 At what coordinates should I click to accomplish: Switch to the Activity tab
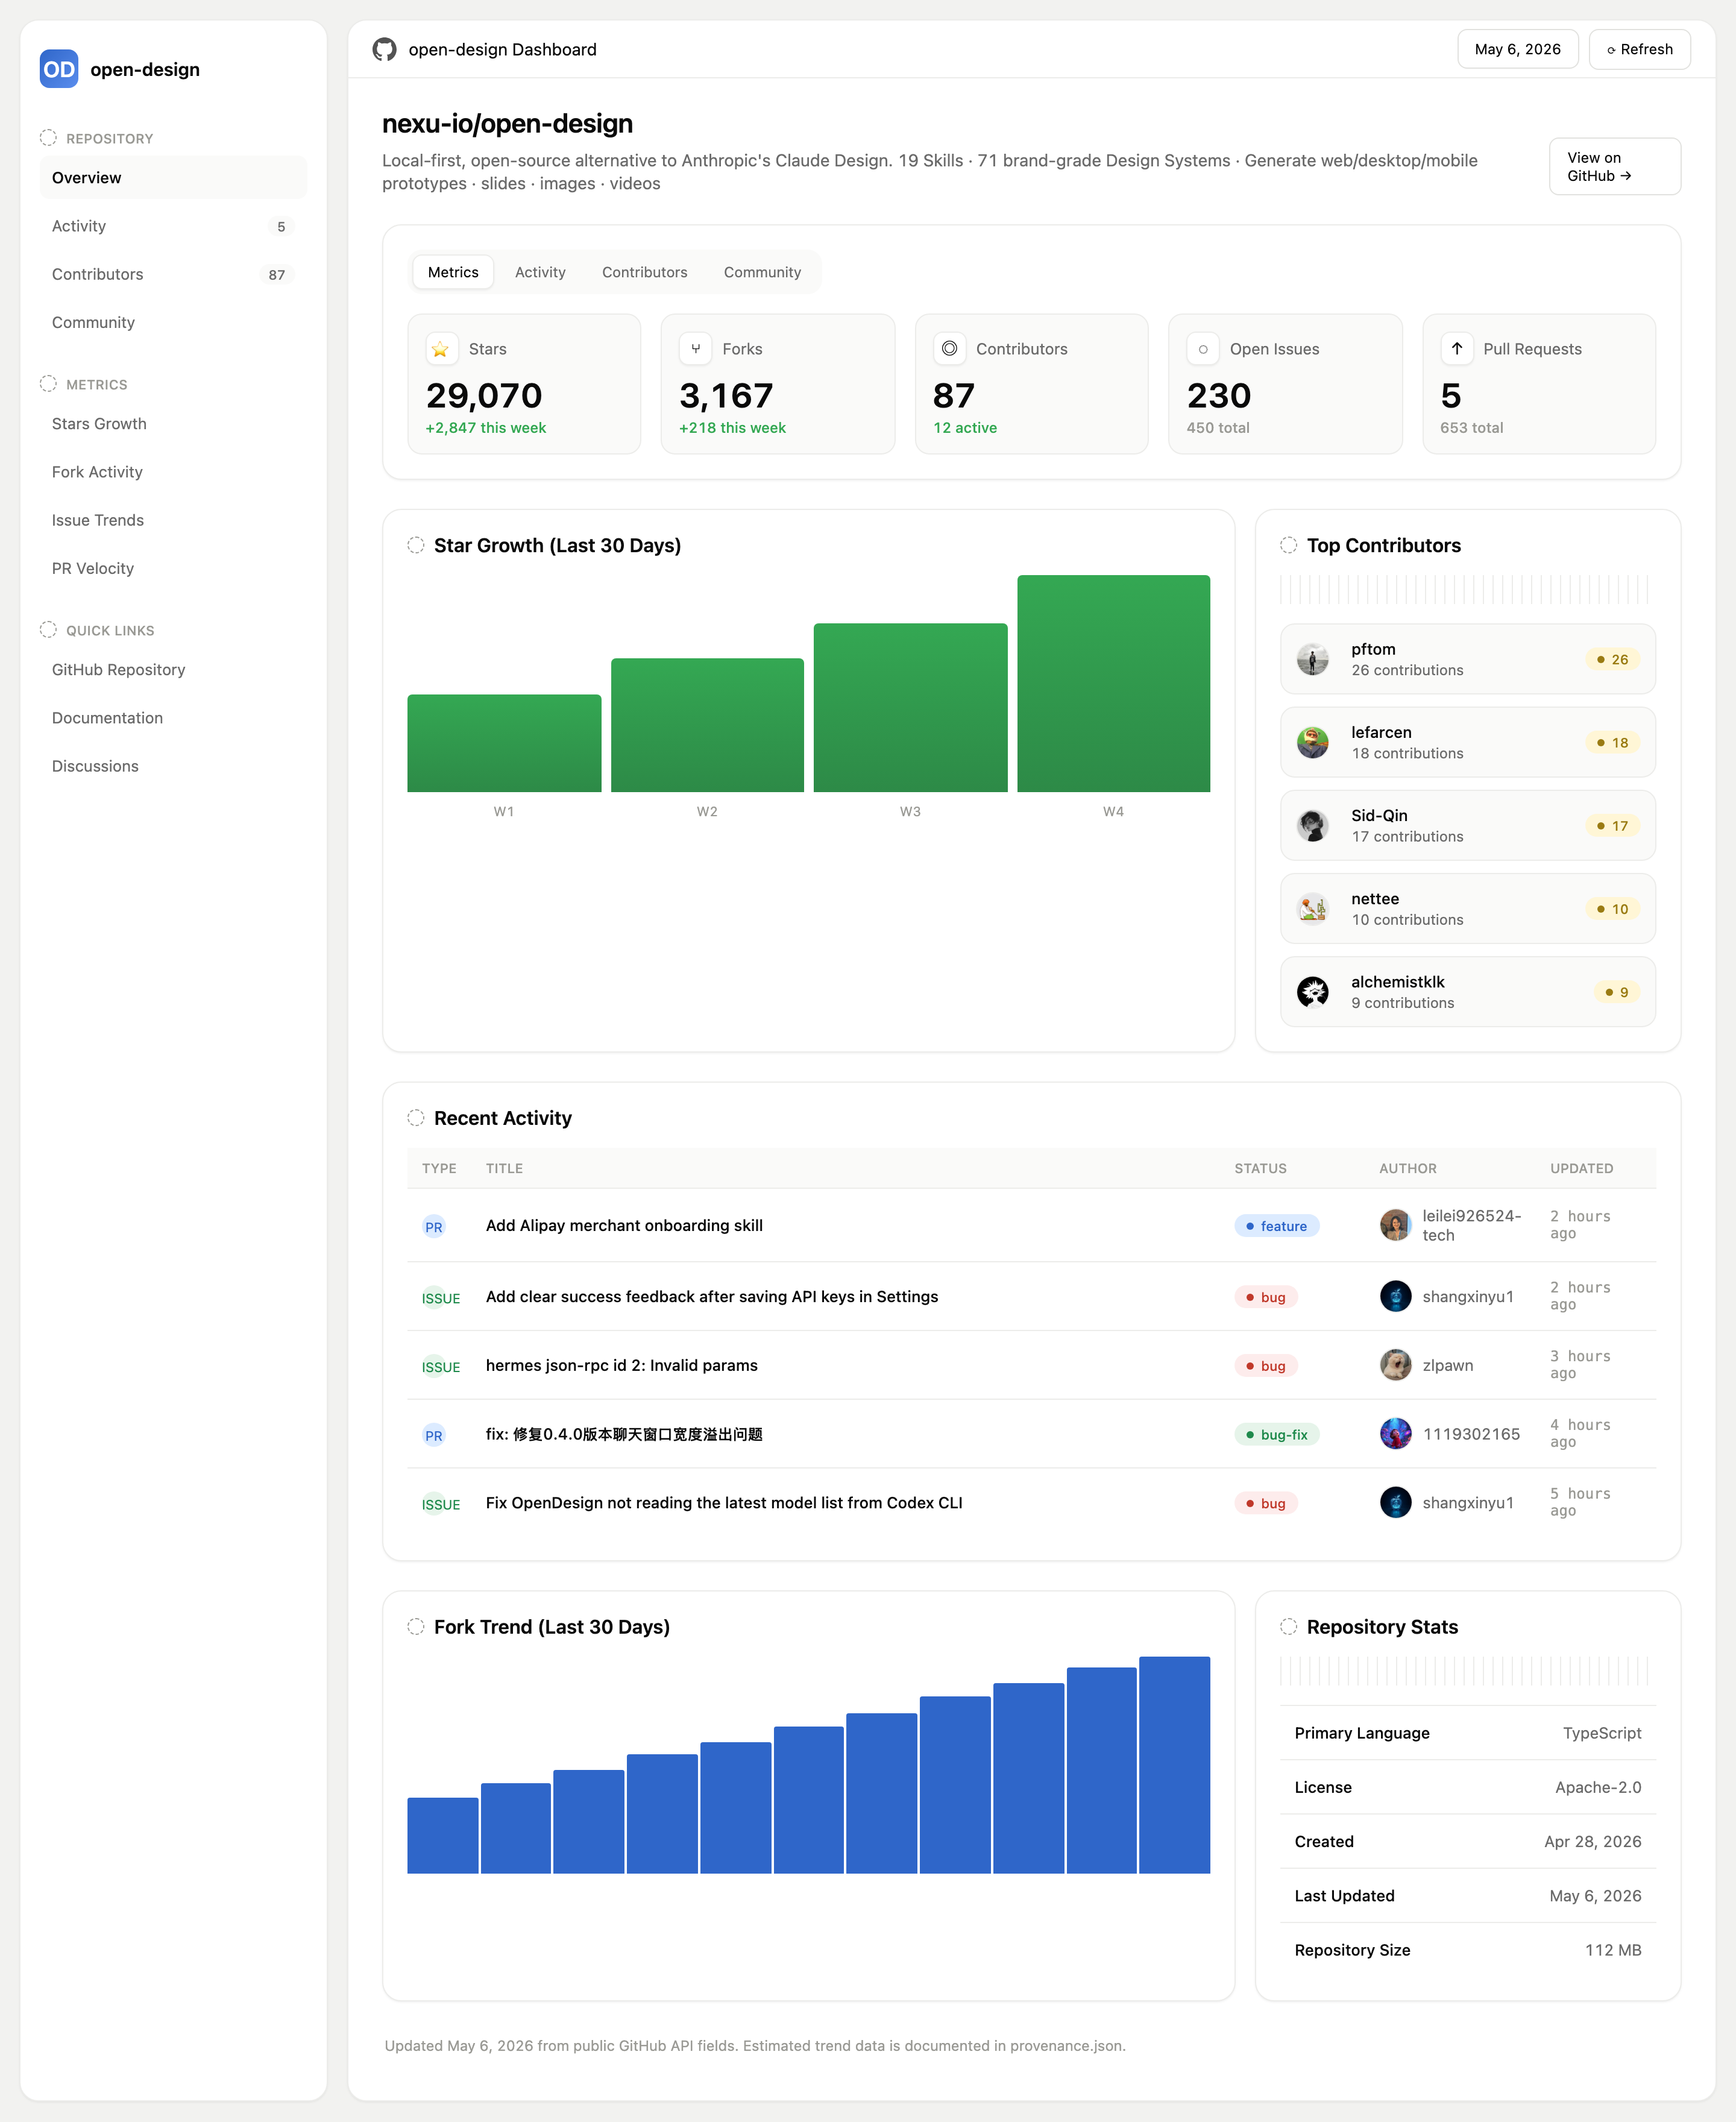(x=540, y=272)
